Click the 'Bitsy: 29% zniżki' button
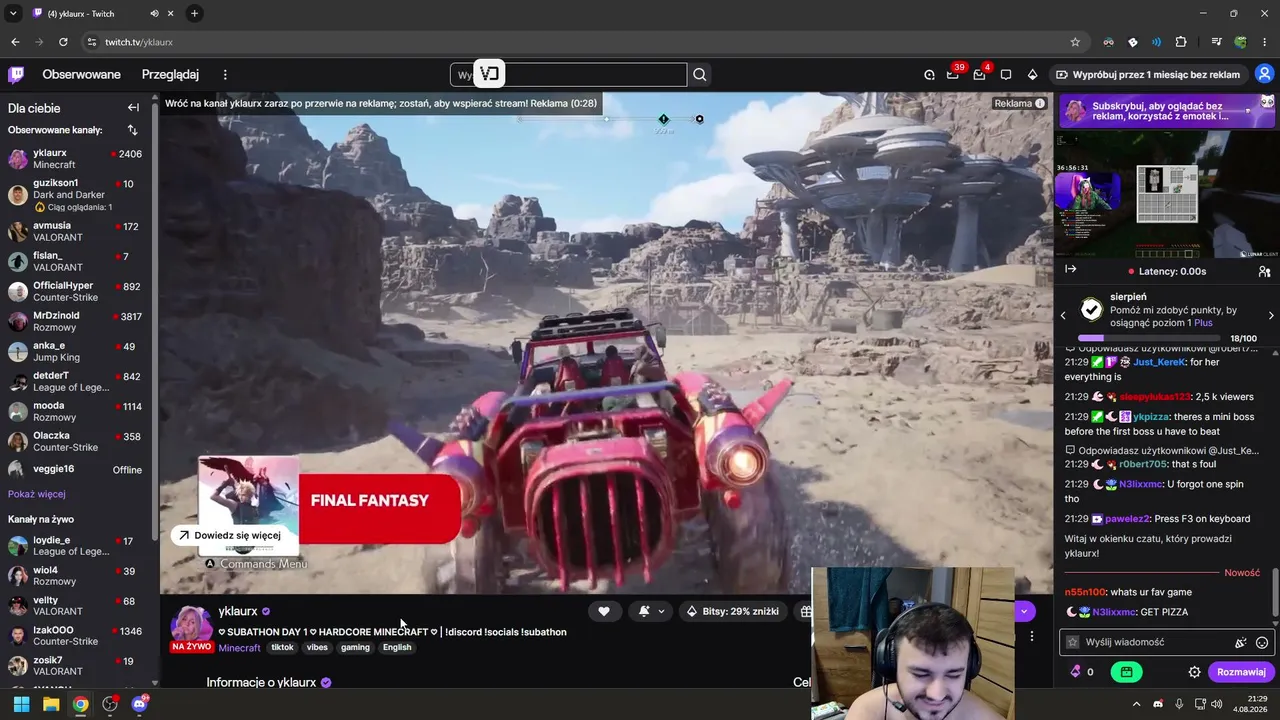Screen dimensions: 1280x720 click(732, 611)
